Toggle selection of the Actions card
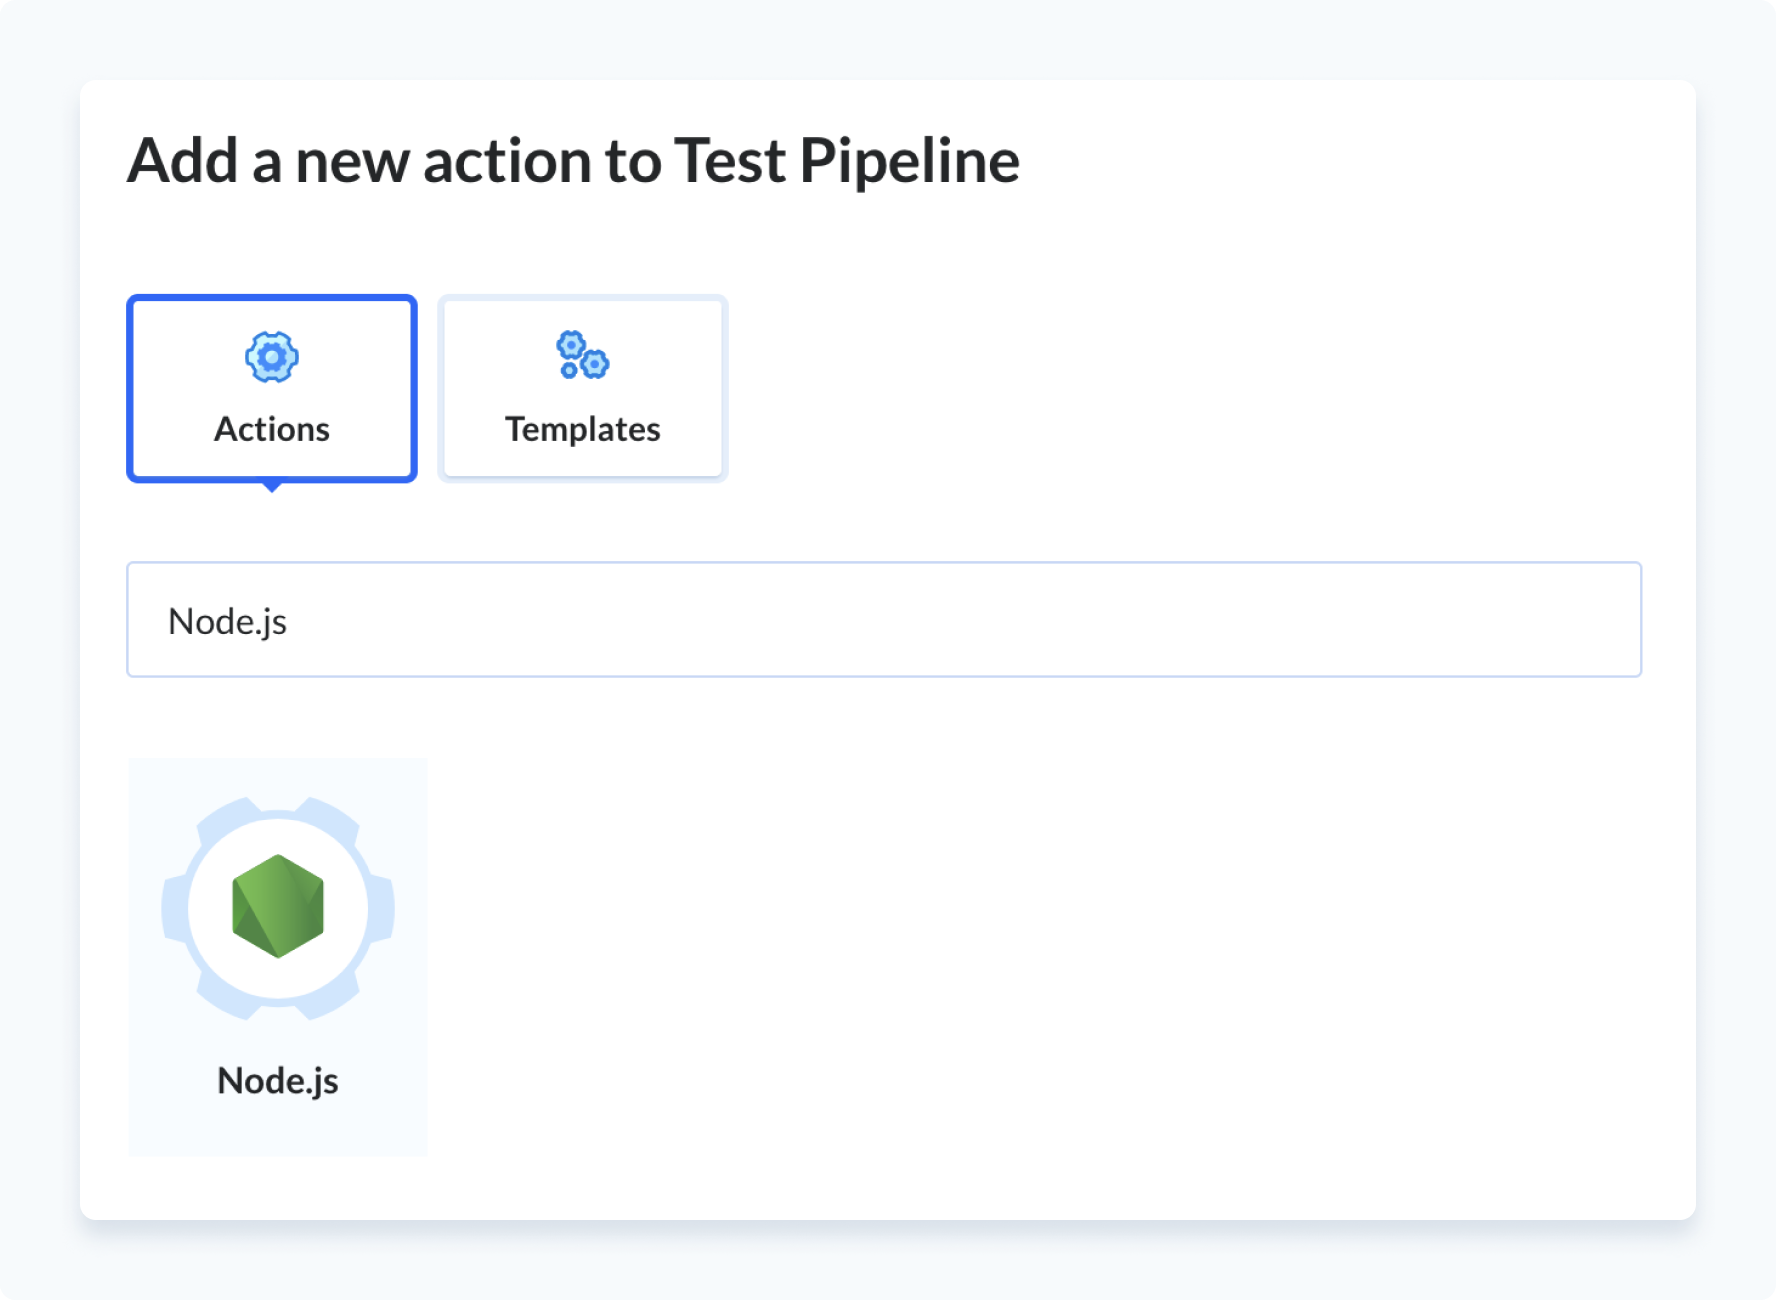1776x1300 pixels. click(x=270, y=389)
